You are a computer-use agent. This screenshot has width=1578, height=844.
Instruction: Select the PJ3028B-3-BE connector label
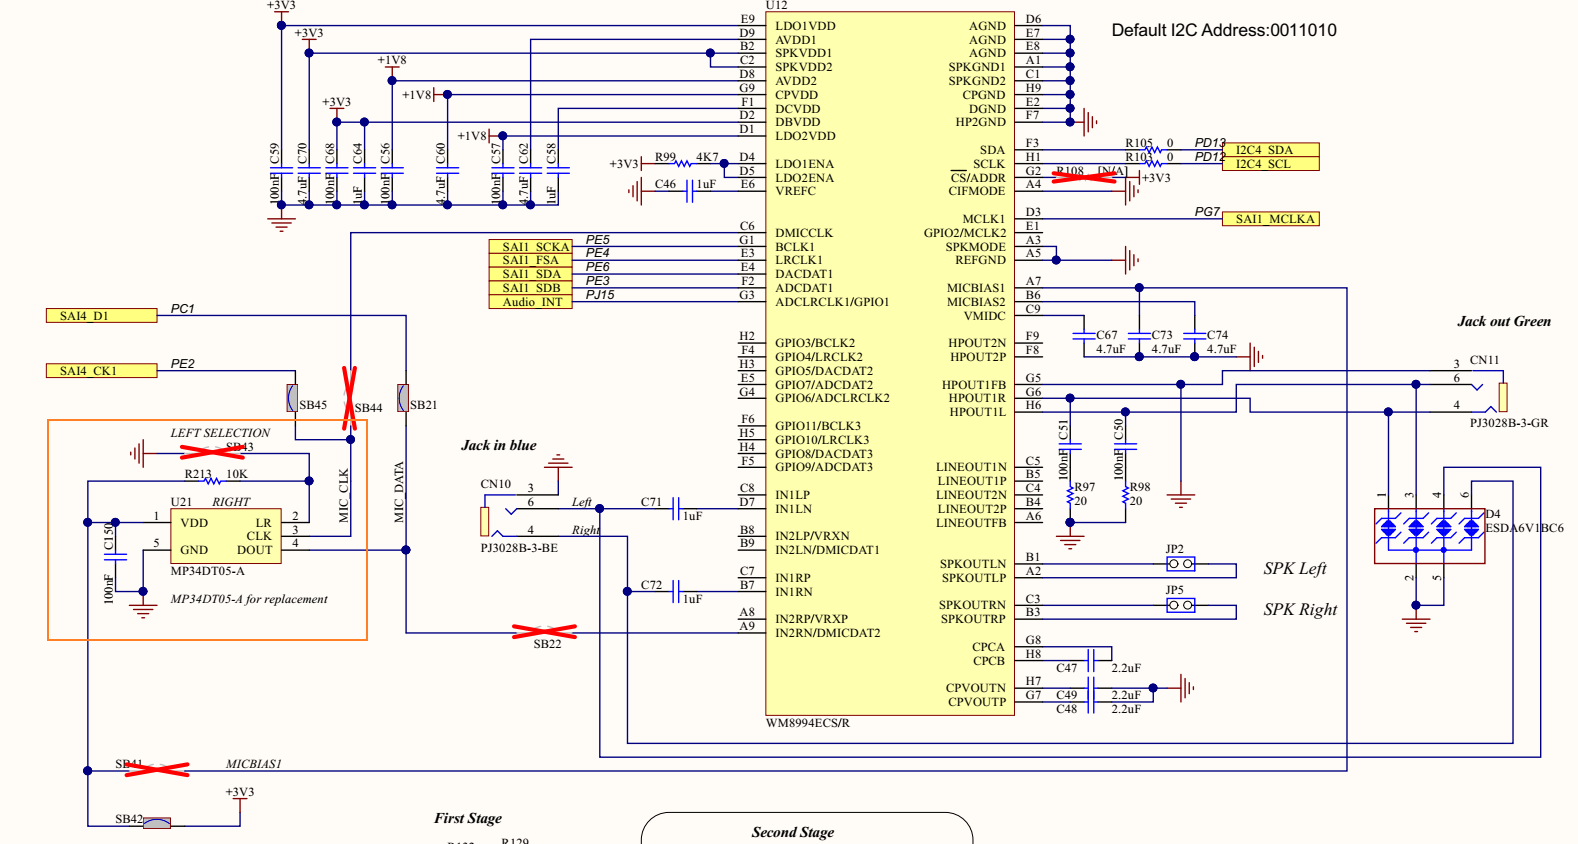[519, 548]
